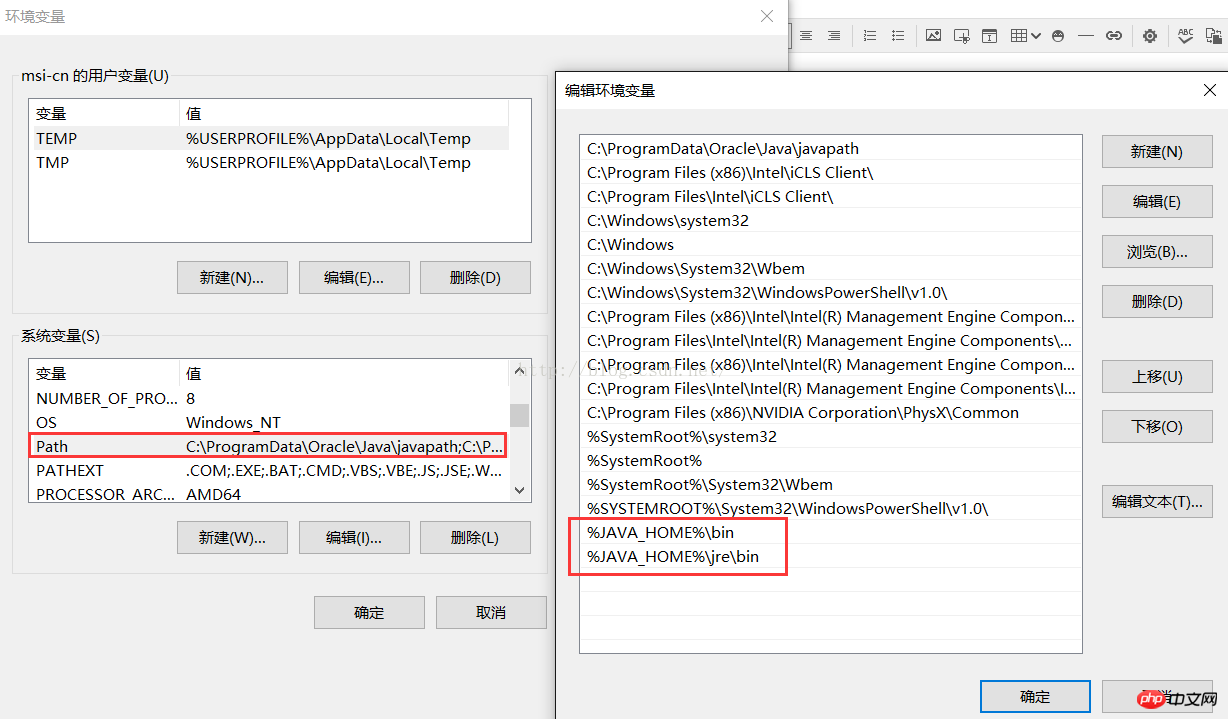1228x719 pixels.
Task: Click 浏览(B)... button
Action: point(1157,252)
